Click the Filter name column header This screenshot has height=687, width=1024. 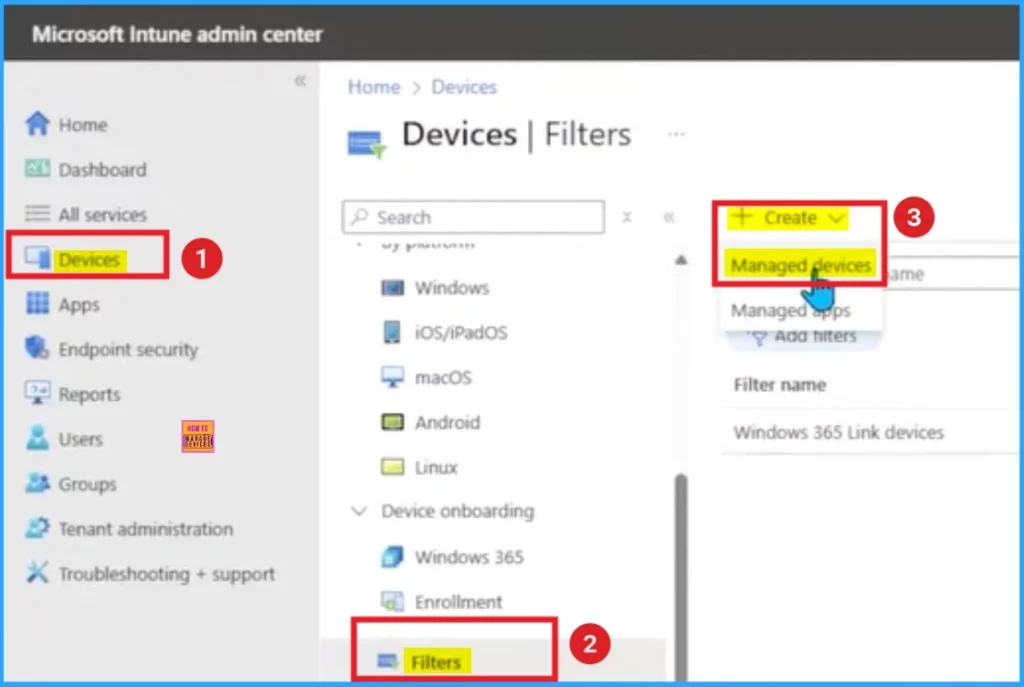tap(780, 385)
